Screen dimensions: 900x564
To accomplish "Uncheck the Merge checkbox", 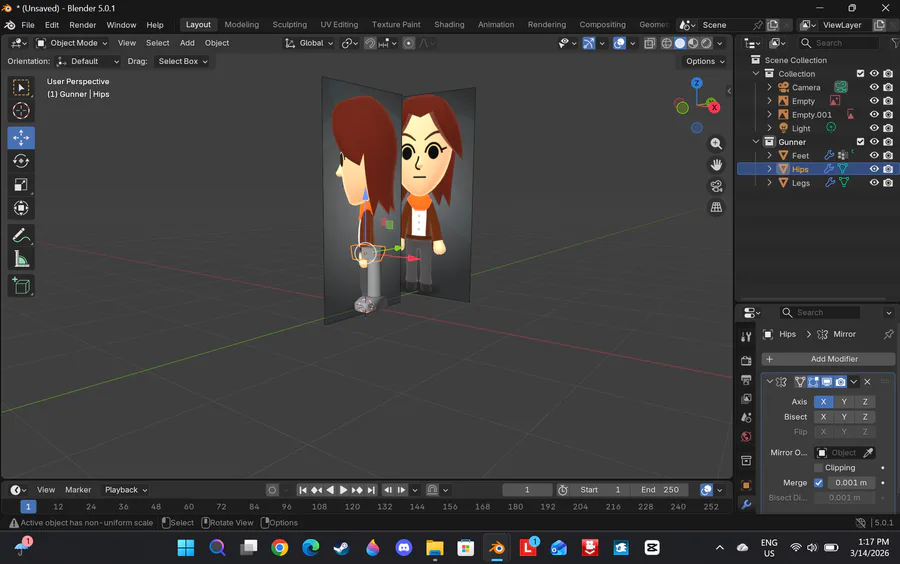I will coord(818,483).
